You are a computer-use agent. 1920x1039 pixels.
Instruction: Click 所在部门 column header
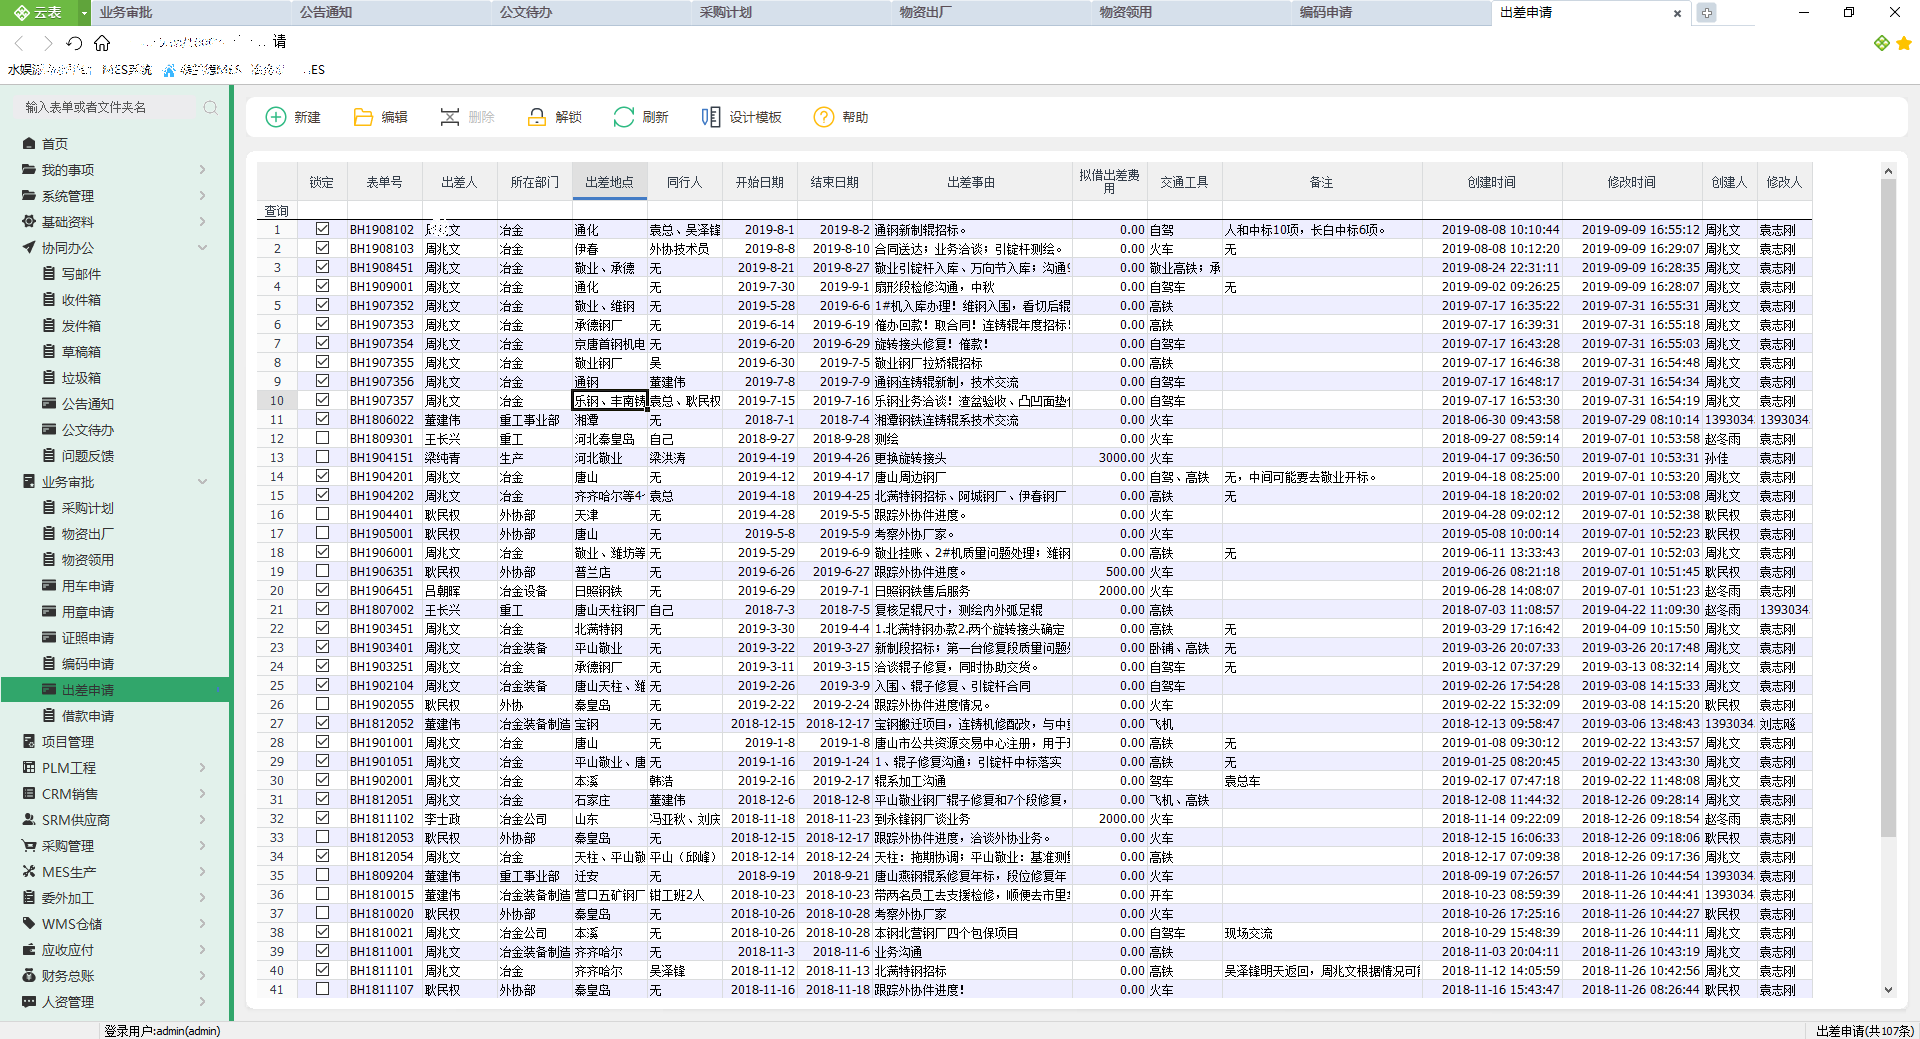coord(534,182)
